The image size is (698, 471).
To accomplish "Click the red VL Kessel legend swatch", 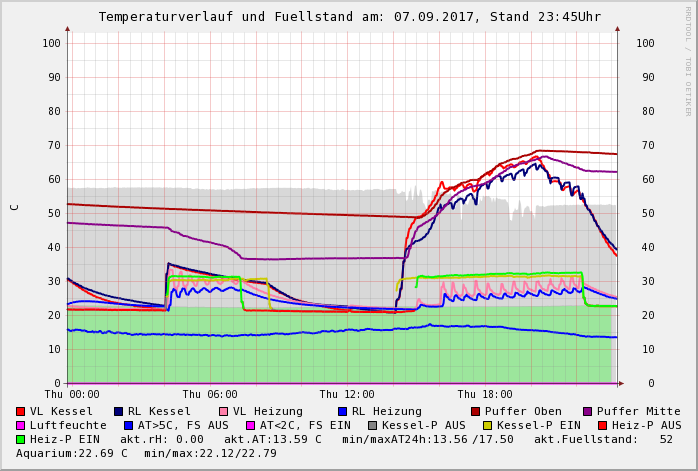I will point(21,411).
